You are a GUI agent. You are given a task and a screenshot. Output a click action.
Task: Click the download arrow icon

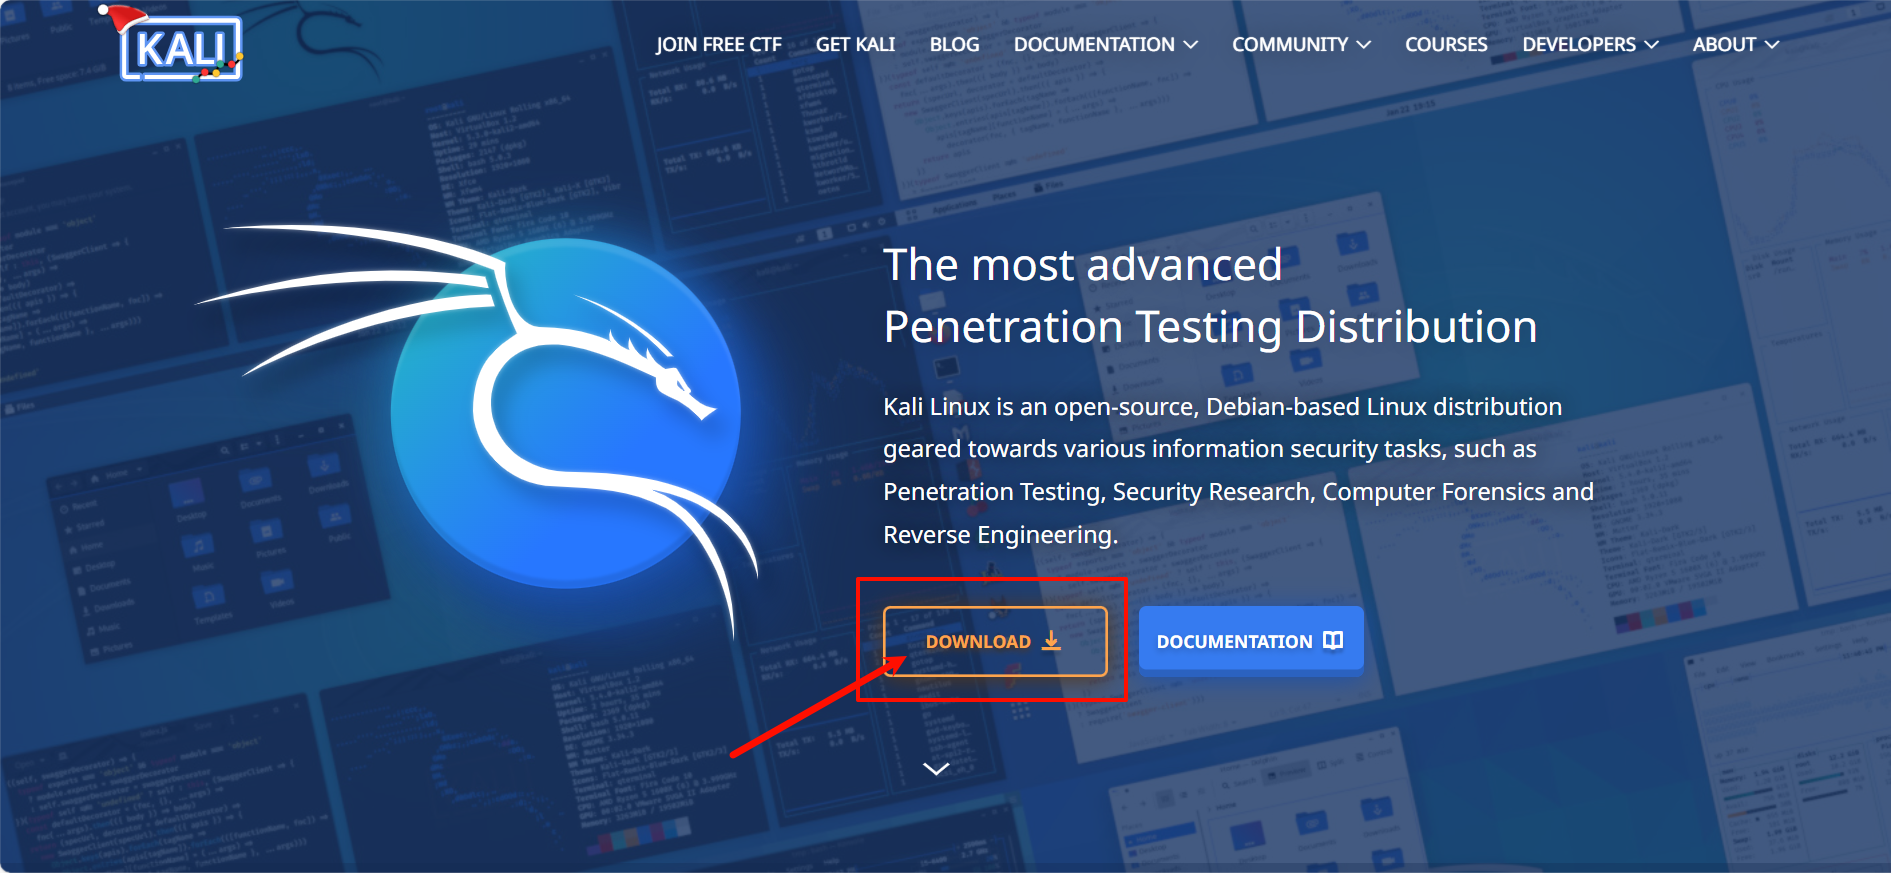coord(1051,641)
